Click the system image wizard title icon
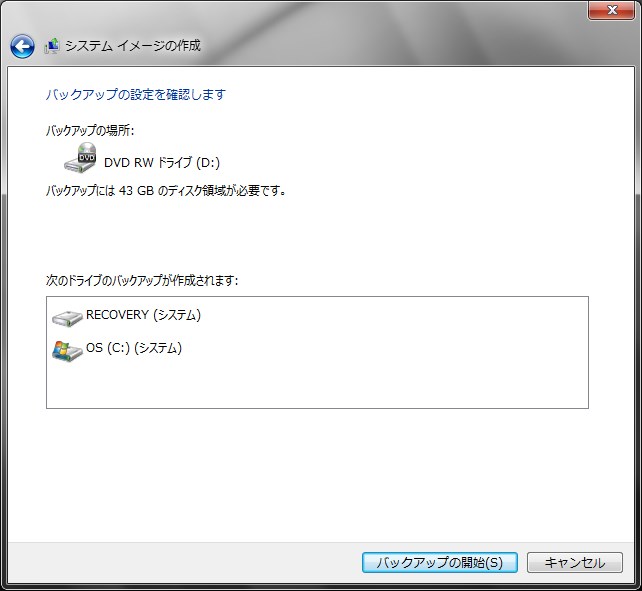Image resolution: width=642 pixels, height=591 pixels. click(x=52, y=46)
